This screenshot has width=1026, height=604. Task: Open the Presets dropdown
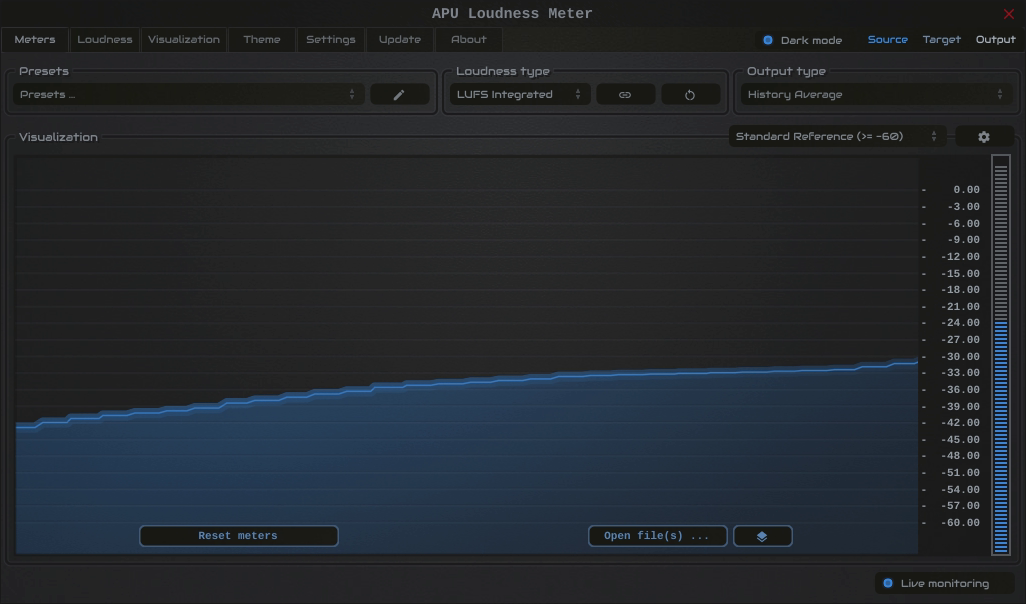[x=188, y=95]
